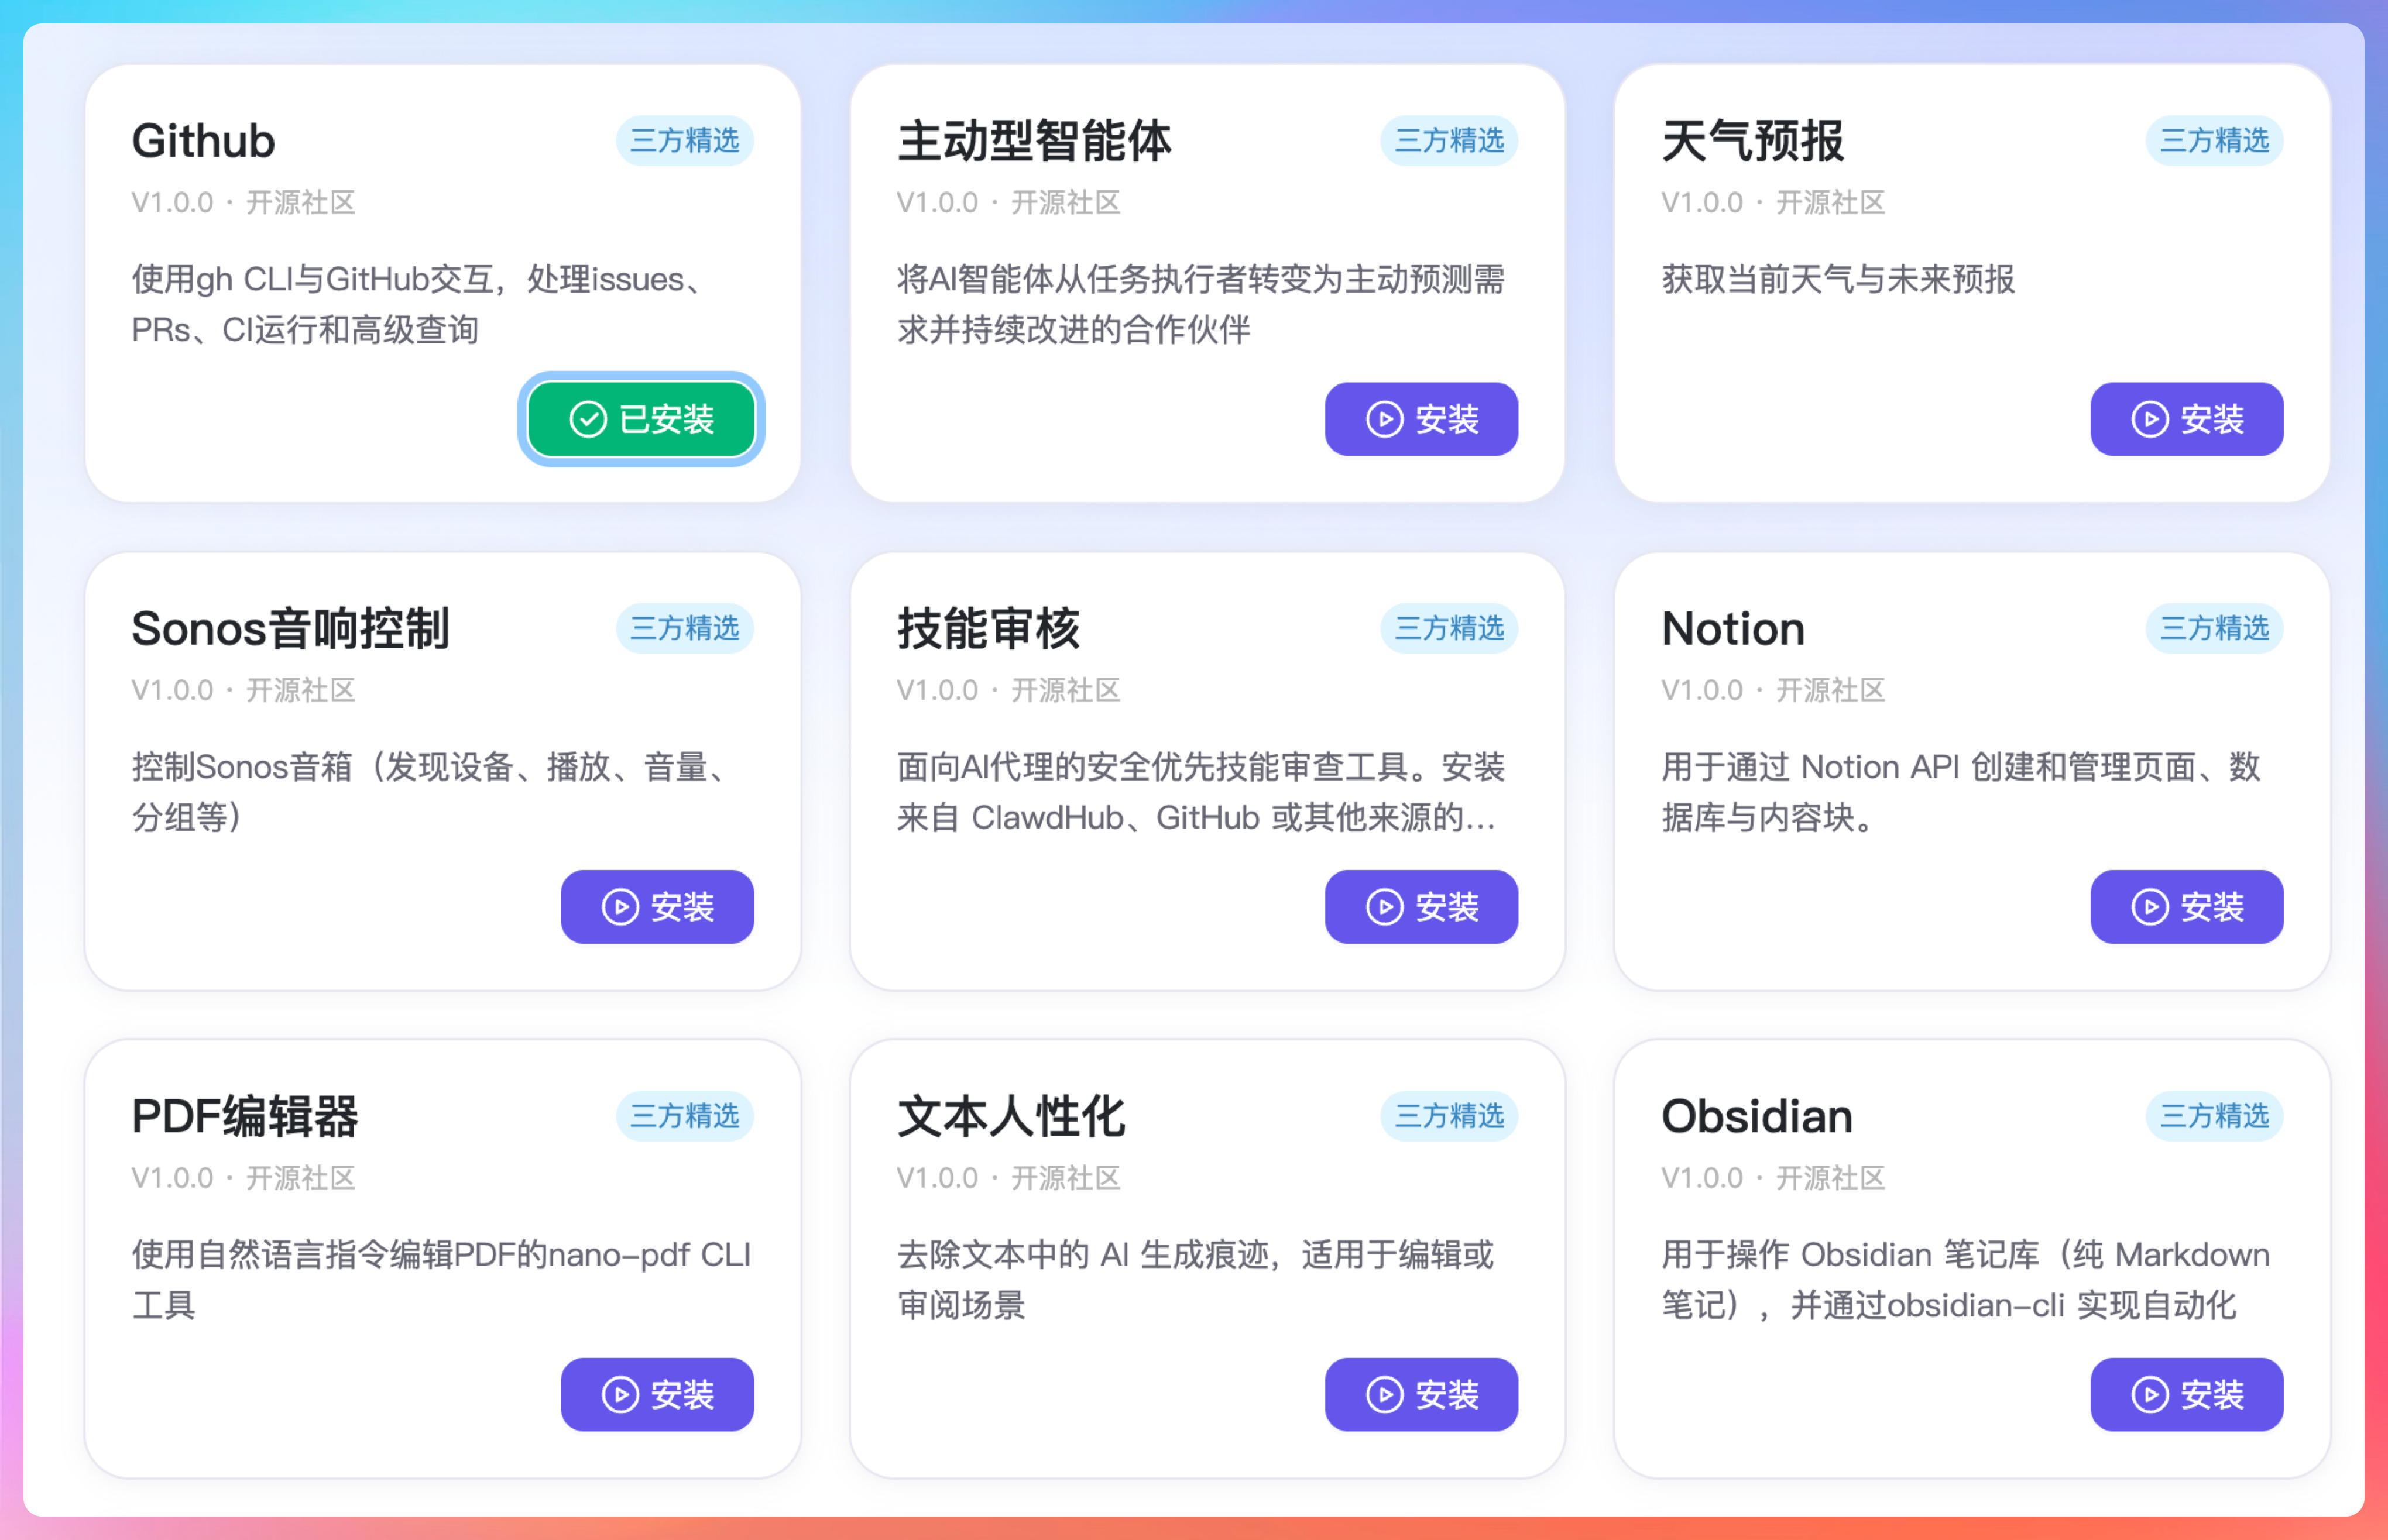Click the 三方精选 badge on Obsidian card
Image resolution: width=2388 pixels, height=1540 pixels.
(x=2213, y=1116)
